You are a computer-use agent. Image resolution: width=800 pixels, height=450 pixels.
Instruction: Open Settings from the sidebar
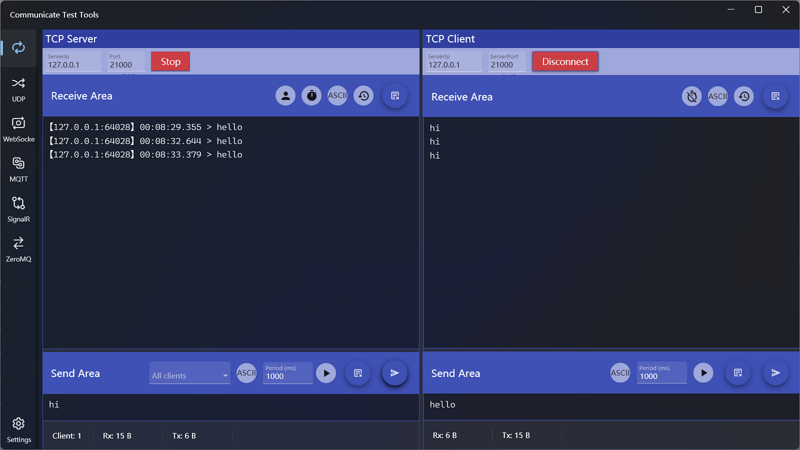18,429
